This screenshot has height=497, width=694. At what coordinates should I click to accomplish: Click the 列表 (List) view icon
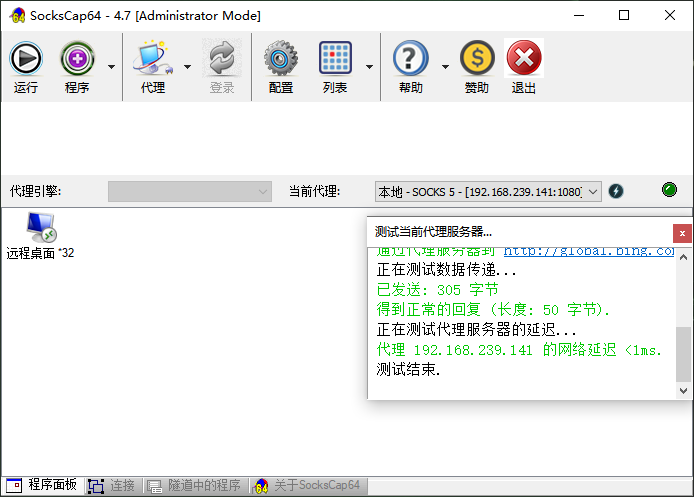tap(335, 58)
